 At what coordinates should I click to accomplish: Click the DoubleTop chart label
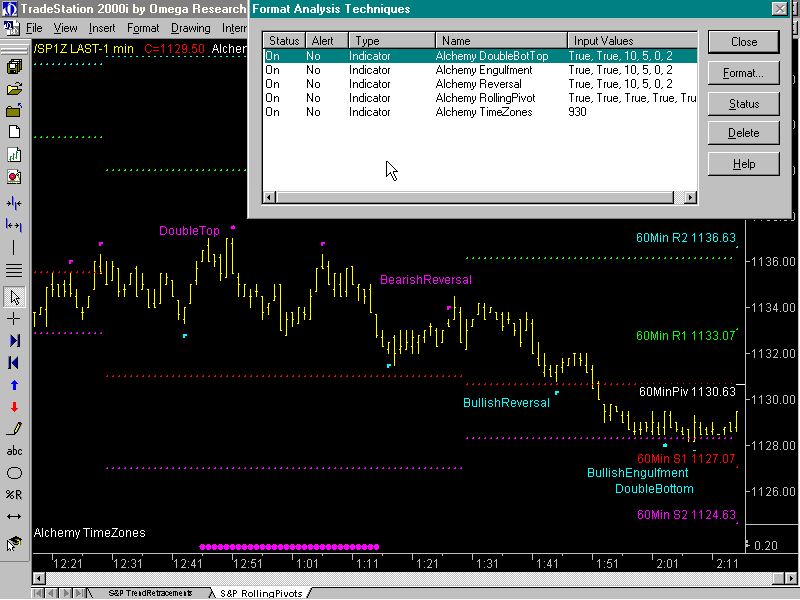189,231
